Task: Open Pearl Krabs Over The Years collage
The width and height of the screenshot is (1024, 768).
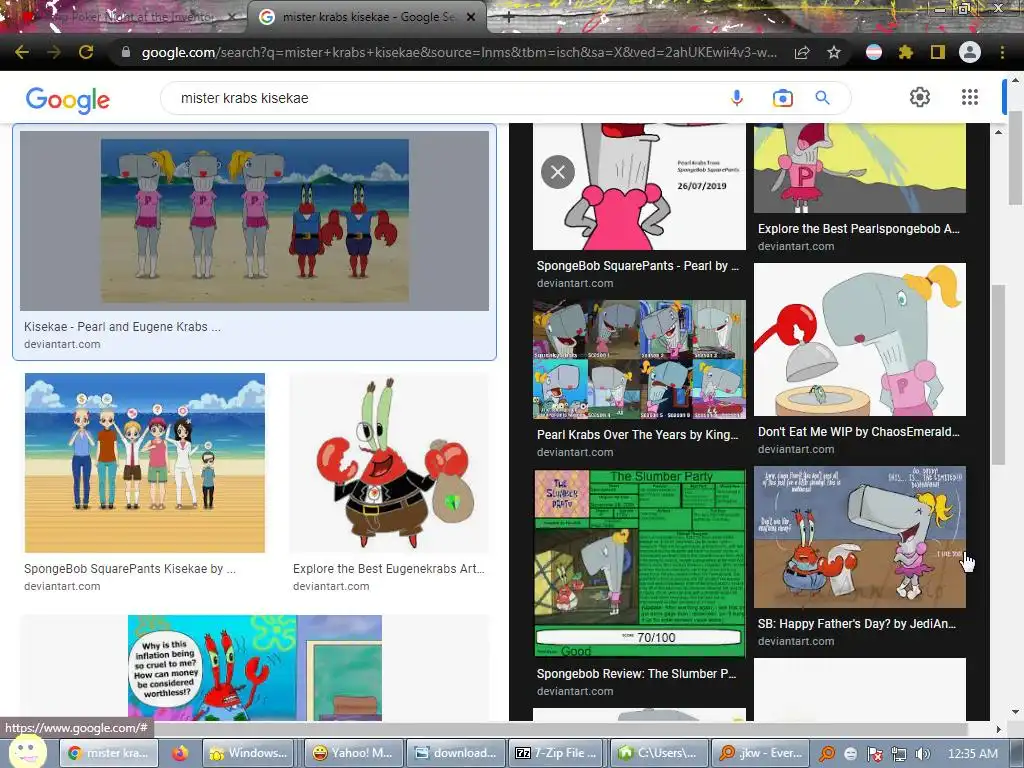Action: (639, 359)
